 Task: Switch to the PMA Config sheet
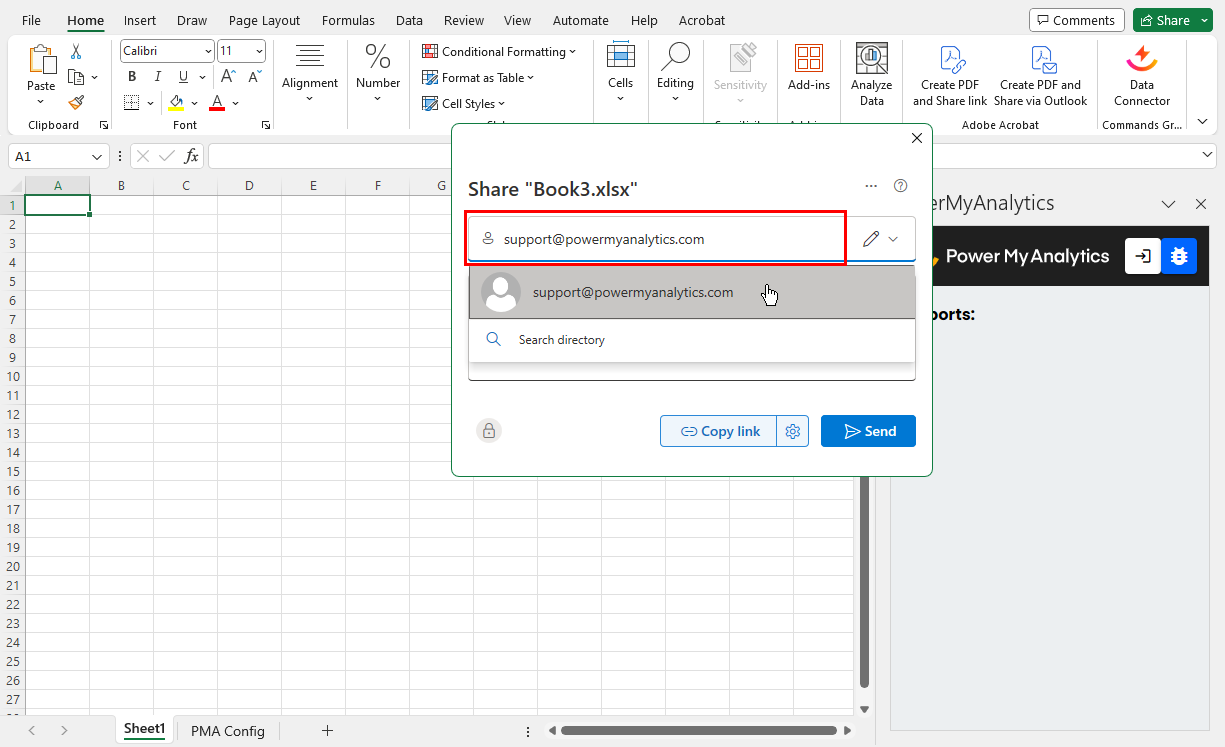[x=227, y=731]
